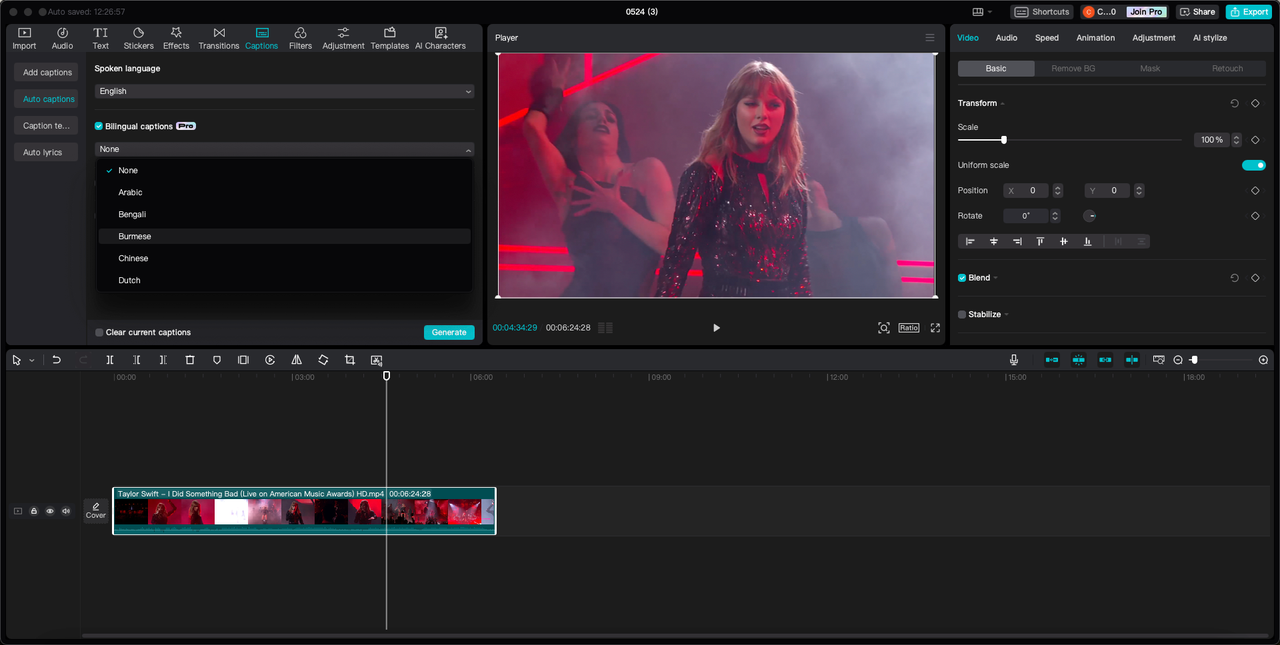Enable Clear current captions checkbox
Image resolution: width=1280 pixels, height=645 pixels.
(99, 332)
